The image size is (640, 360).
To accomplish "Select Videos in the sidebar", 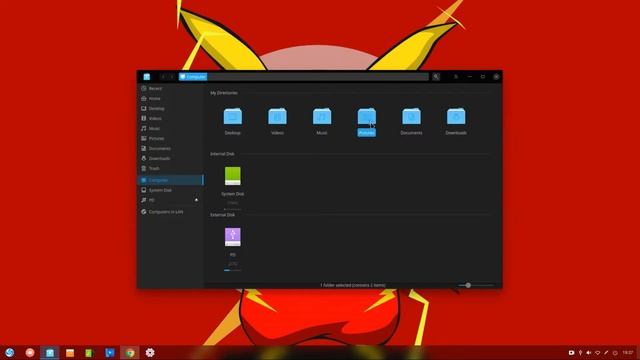I will point(170,118).
